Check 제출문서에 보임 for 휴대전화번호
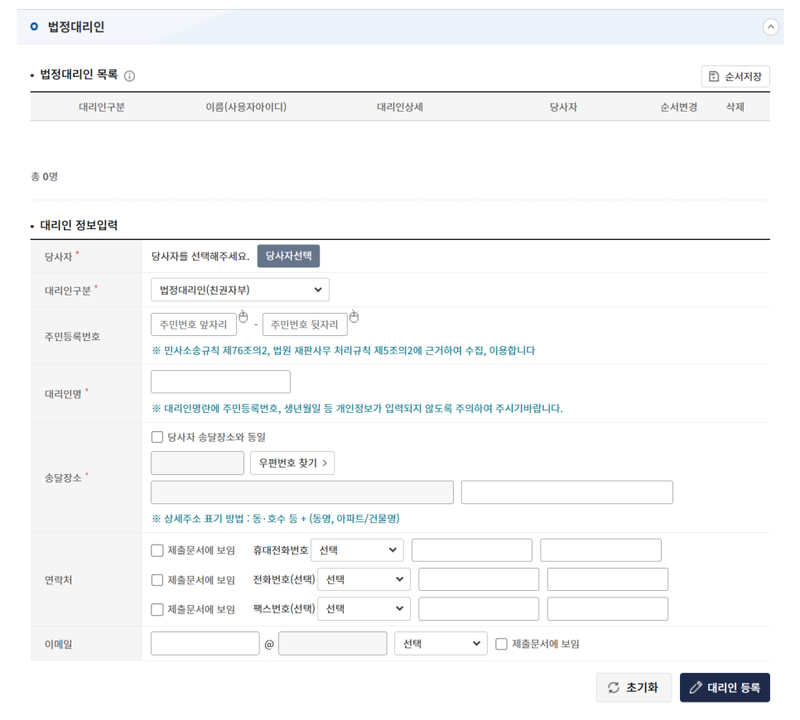This screenshot has width=800, height=720. click(157, 551)
